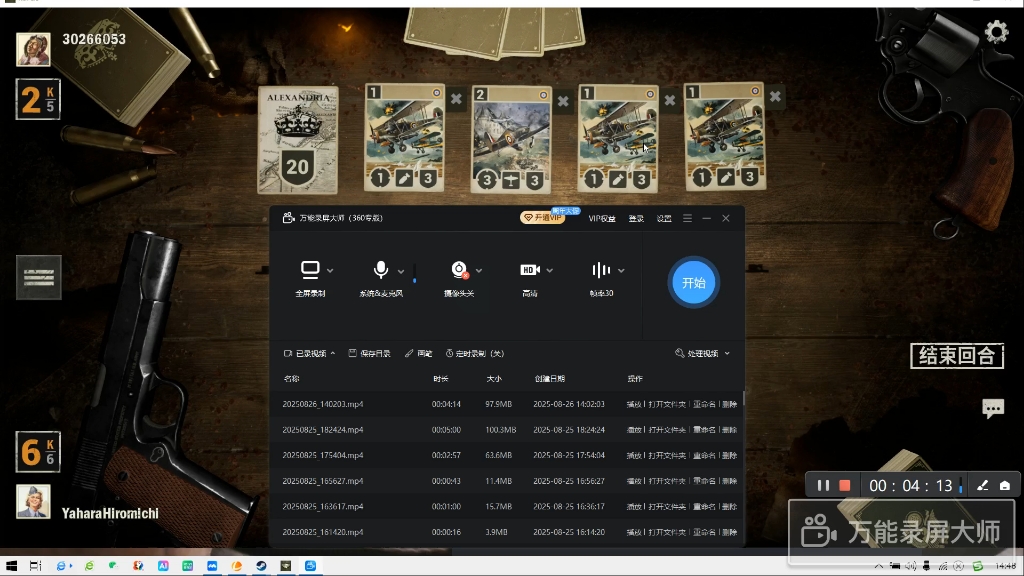Show hidden system tray icons chevron
The height and width of the screenshot is (576, 1024).
[879, 566]
